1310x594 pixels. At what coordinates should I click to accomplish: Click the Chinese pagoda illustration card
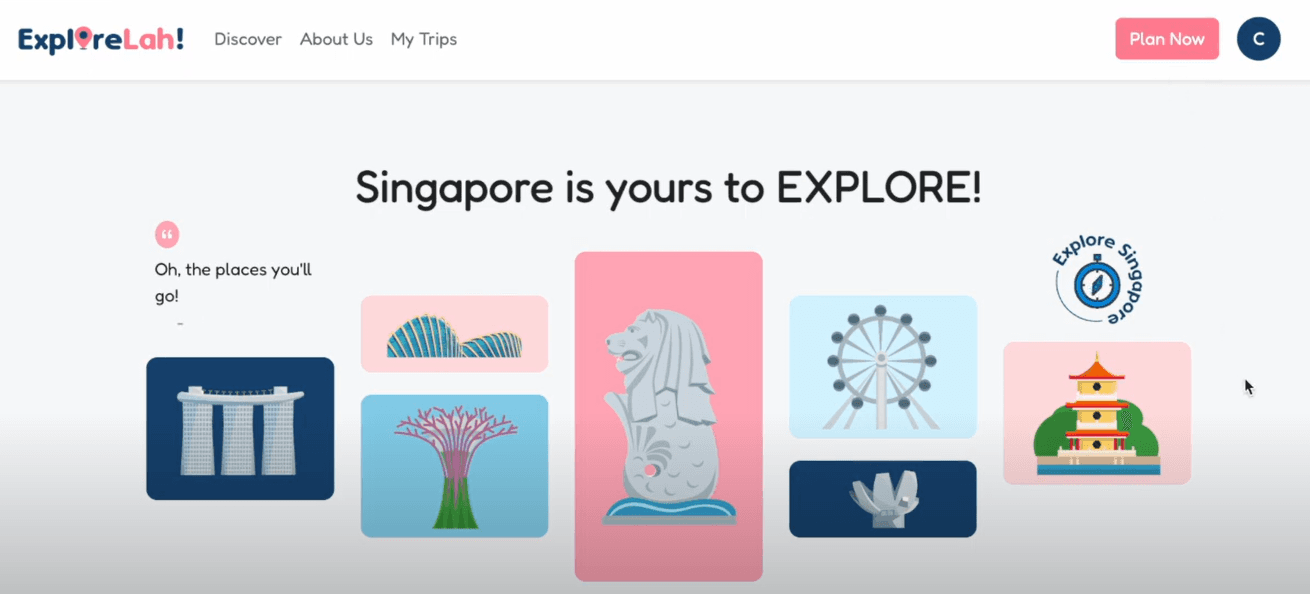[1096, 413]
